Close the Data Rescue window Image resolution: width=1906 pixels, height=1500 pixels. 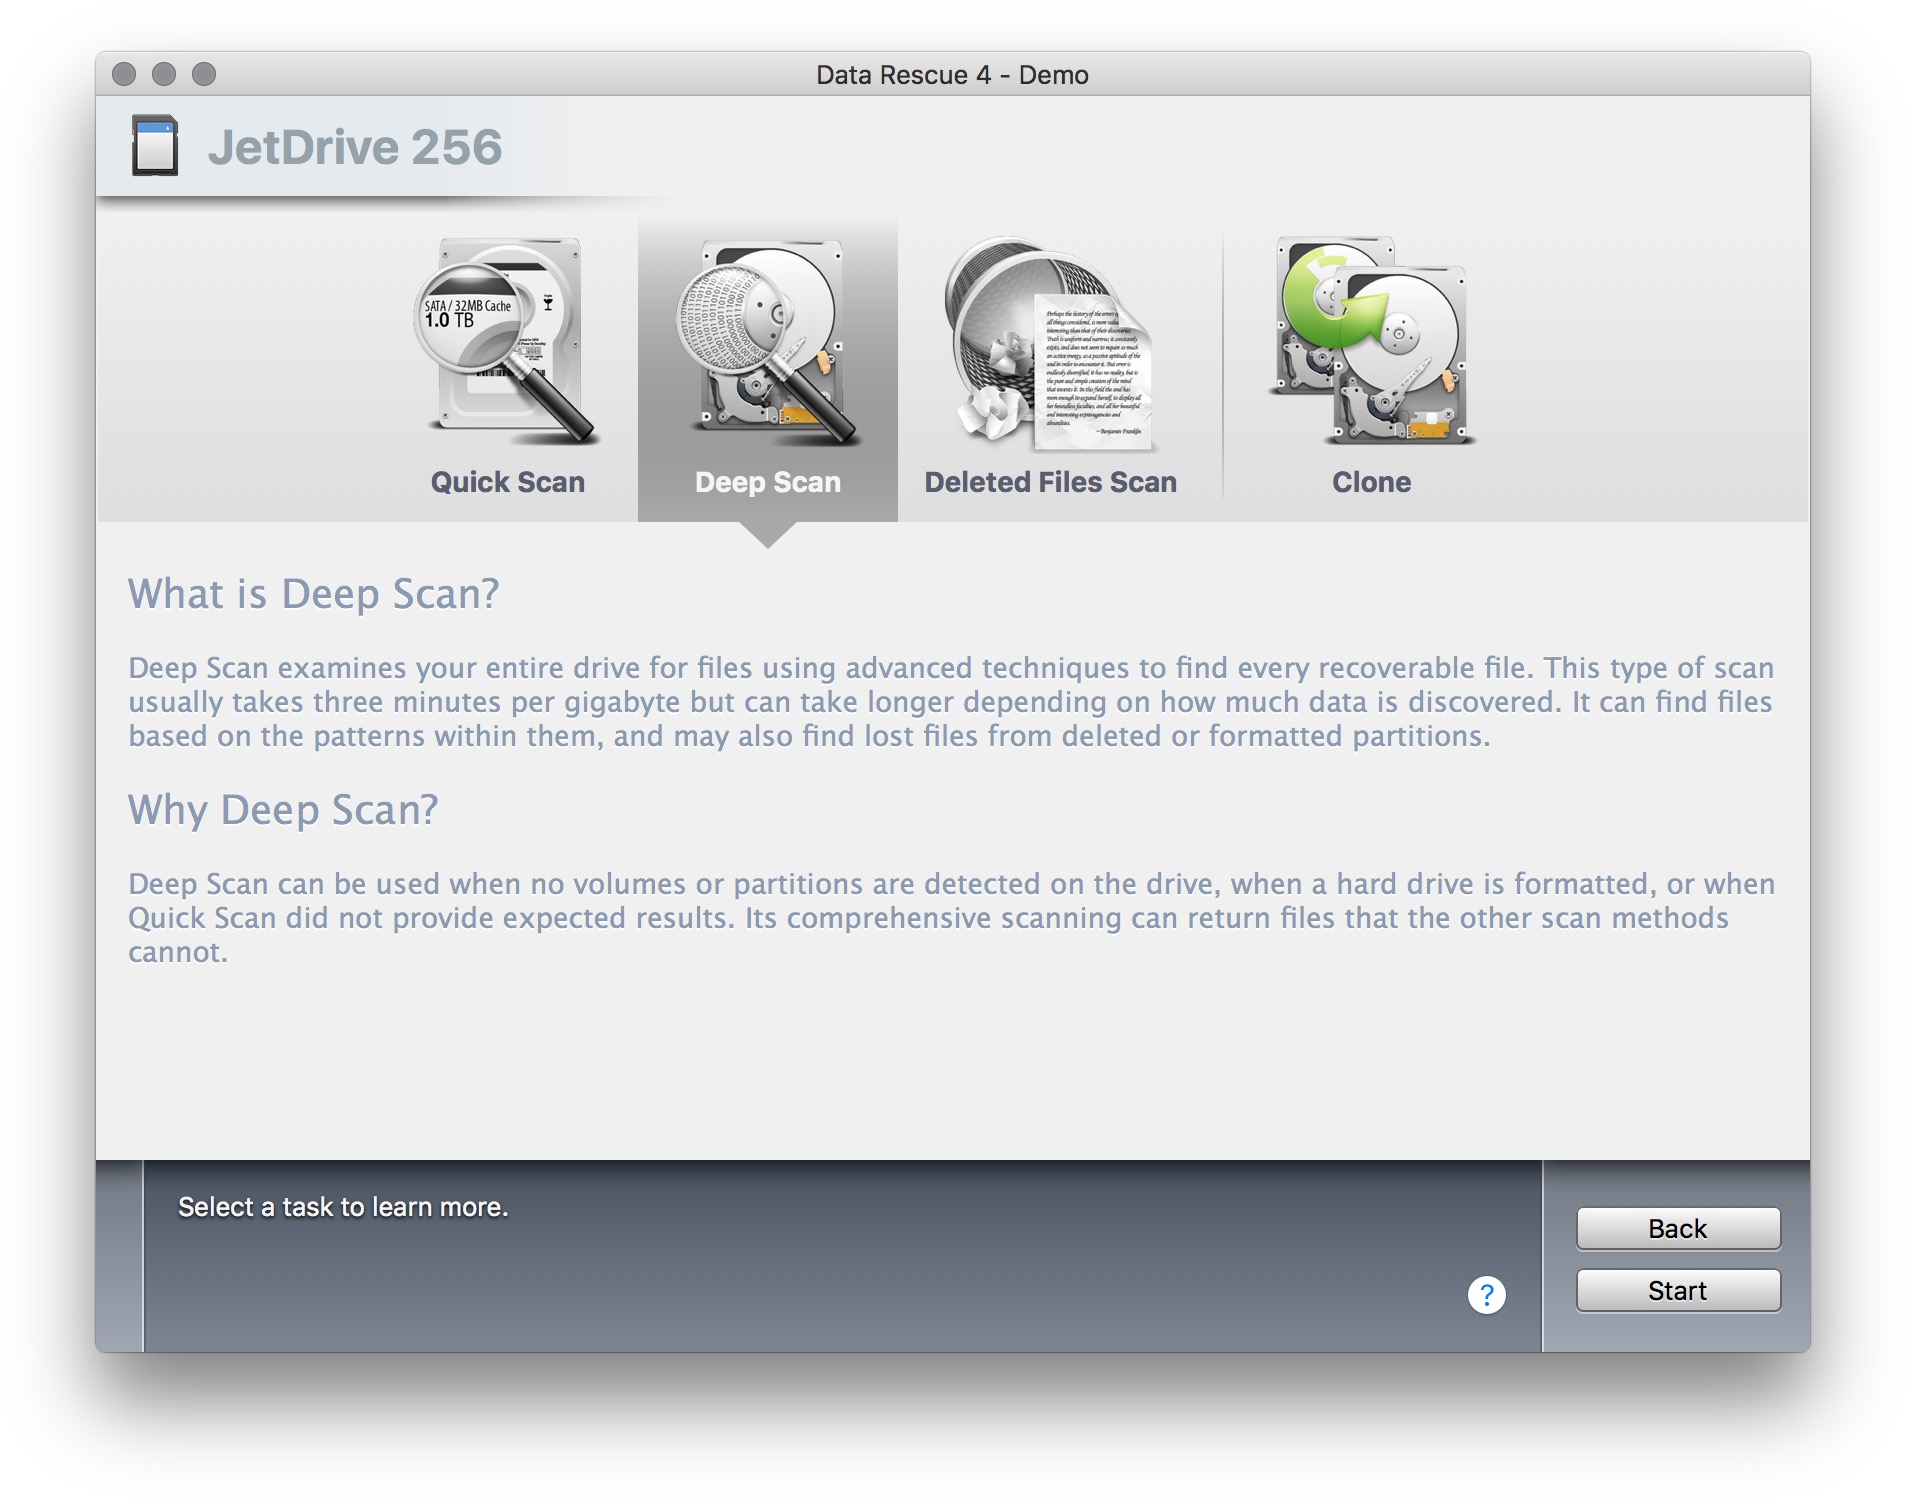point(124,74)
